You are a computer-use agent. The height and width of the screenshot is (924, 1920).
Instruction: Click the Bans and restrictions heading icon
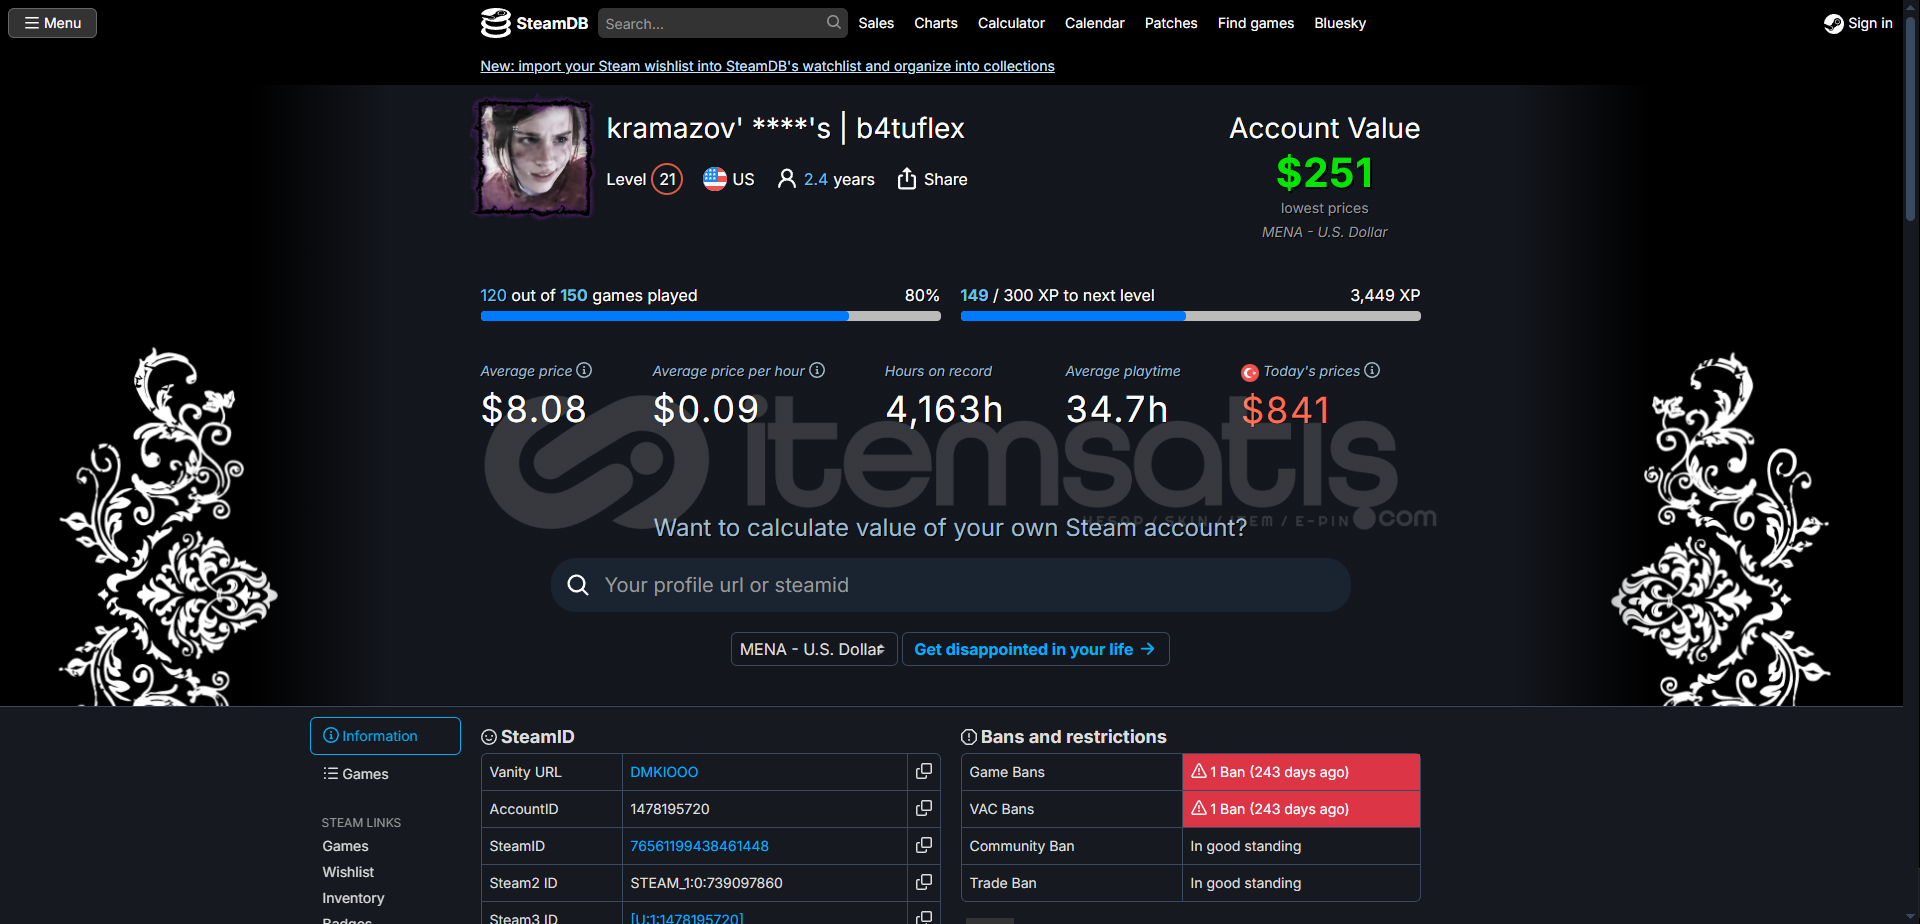969,737
